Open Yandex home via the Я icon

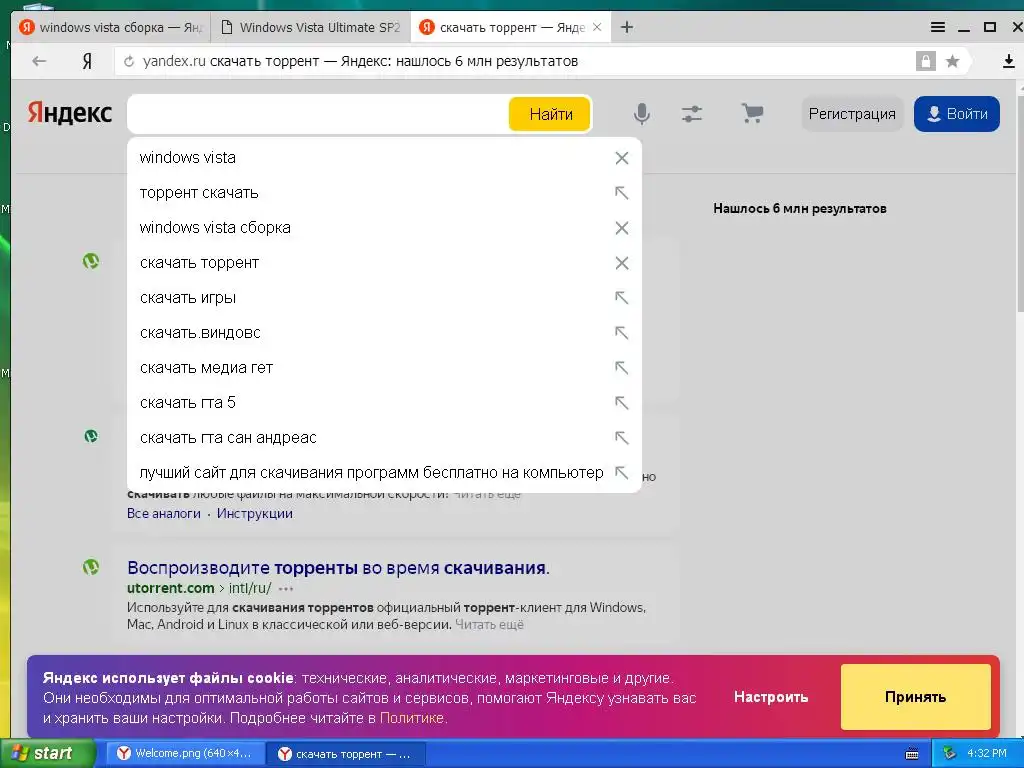click(x=87, y=61)
